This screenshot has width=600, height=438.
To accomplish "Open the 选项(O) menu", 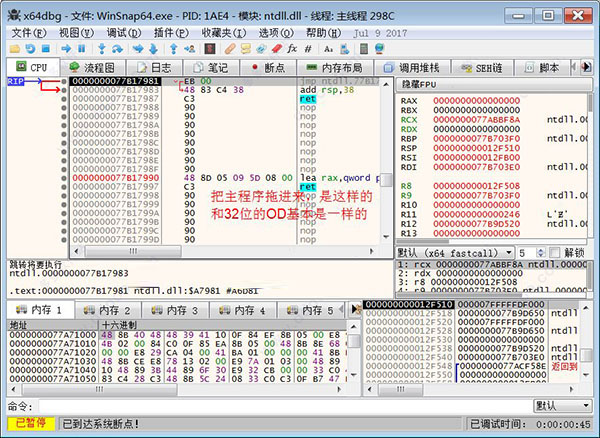I will [x=276, y=33].
